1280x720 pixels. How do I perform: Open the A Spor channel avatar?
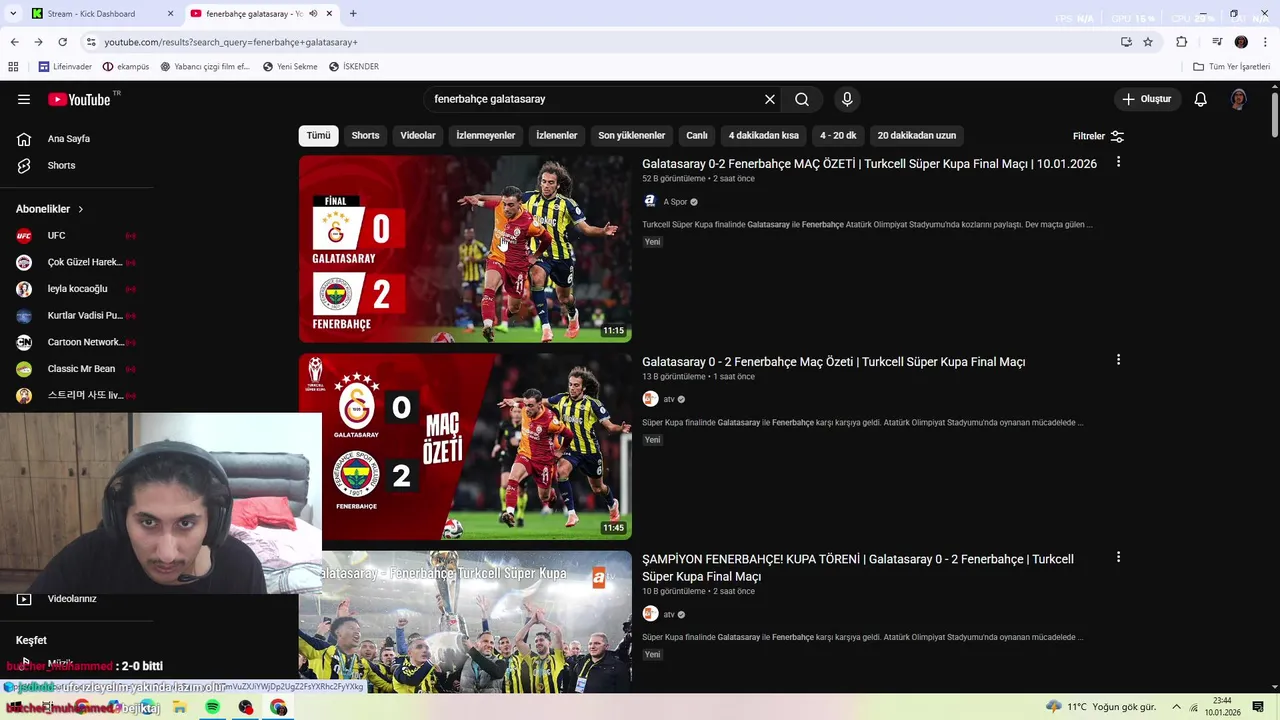[650, 202]
